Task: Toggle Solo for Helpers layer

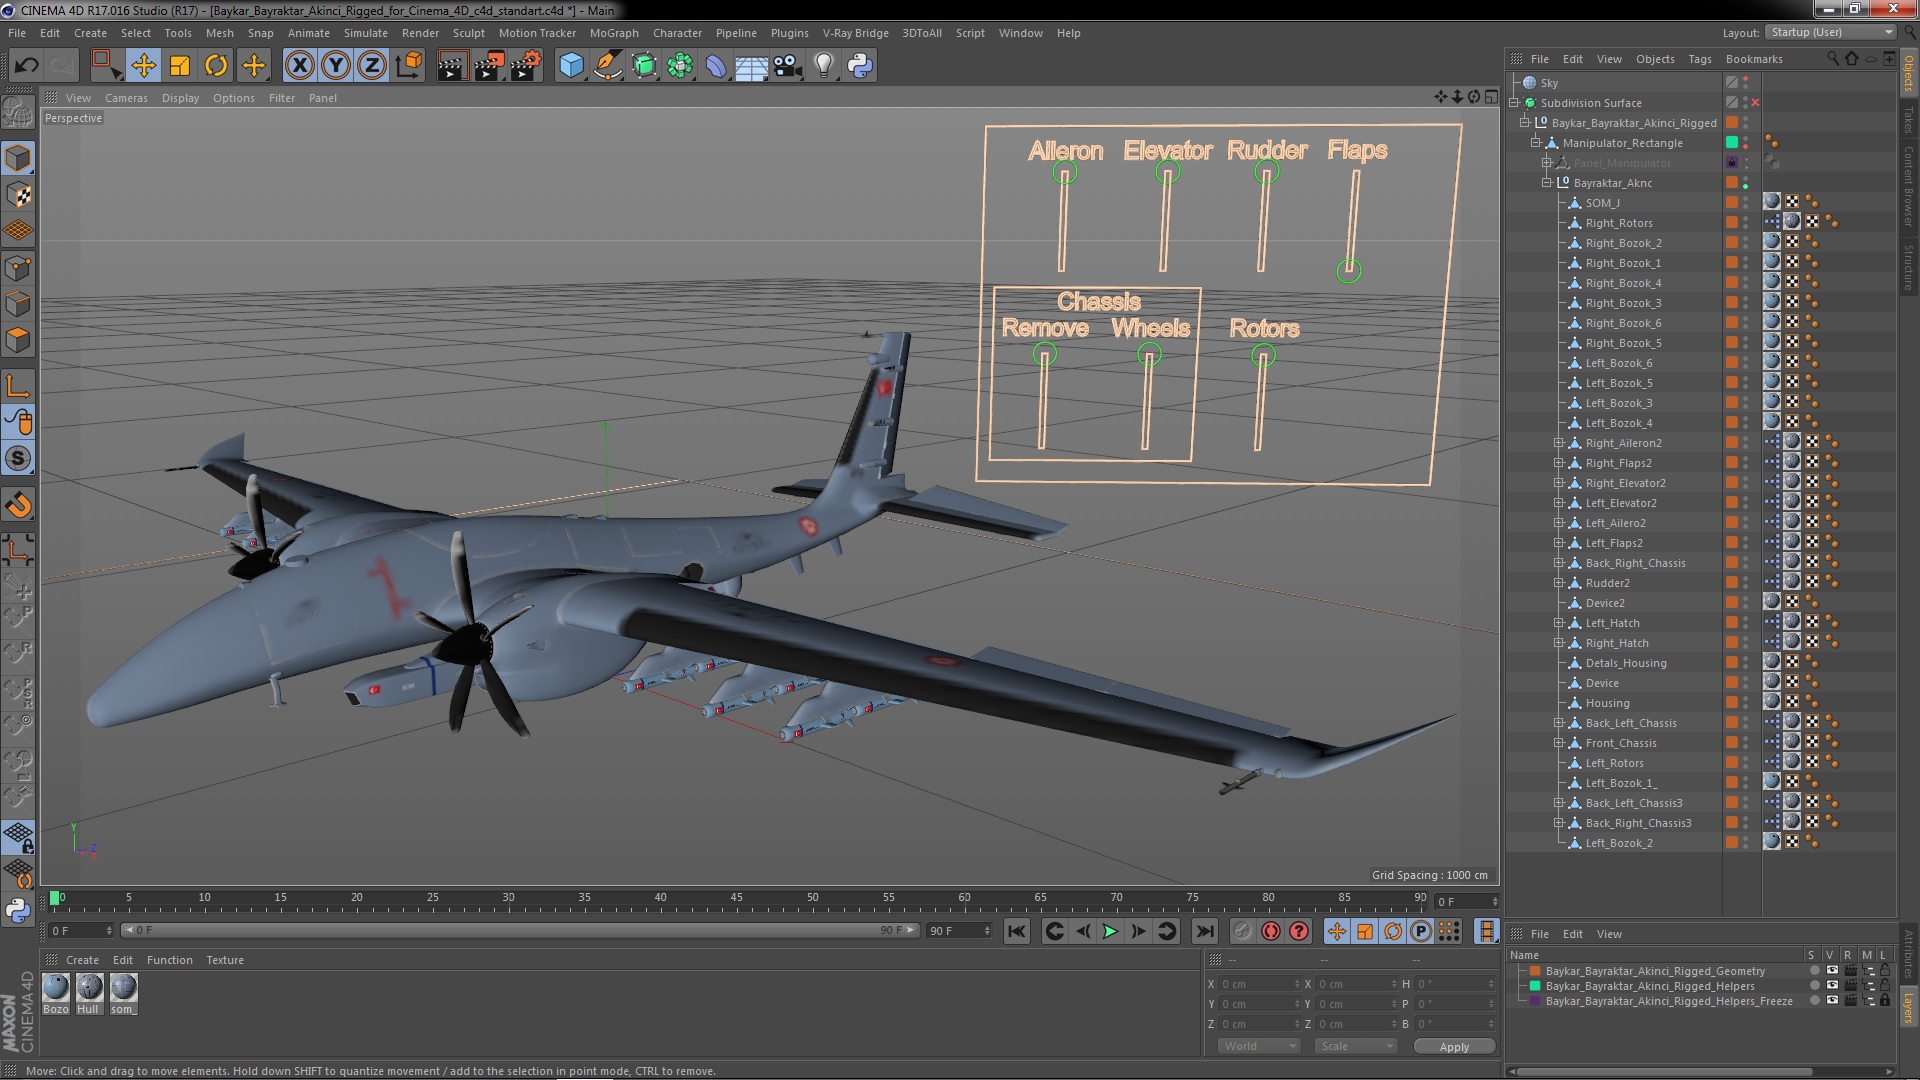Action: pos(1814,986)
